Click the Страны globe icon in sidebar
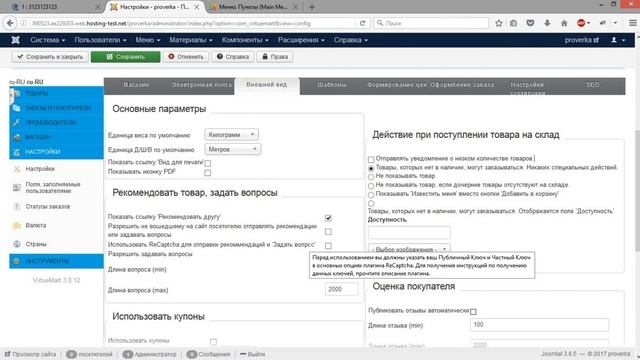The width and height of the screenshot is (640, 360). pos(17,244)
